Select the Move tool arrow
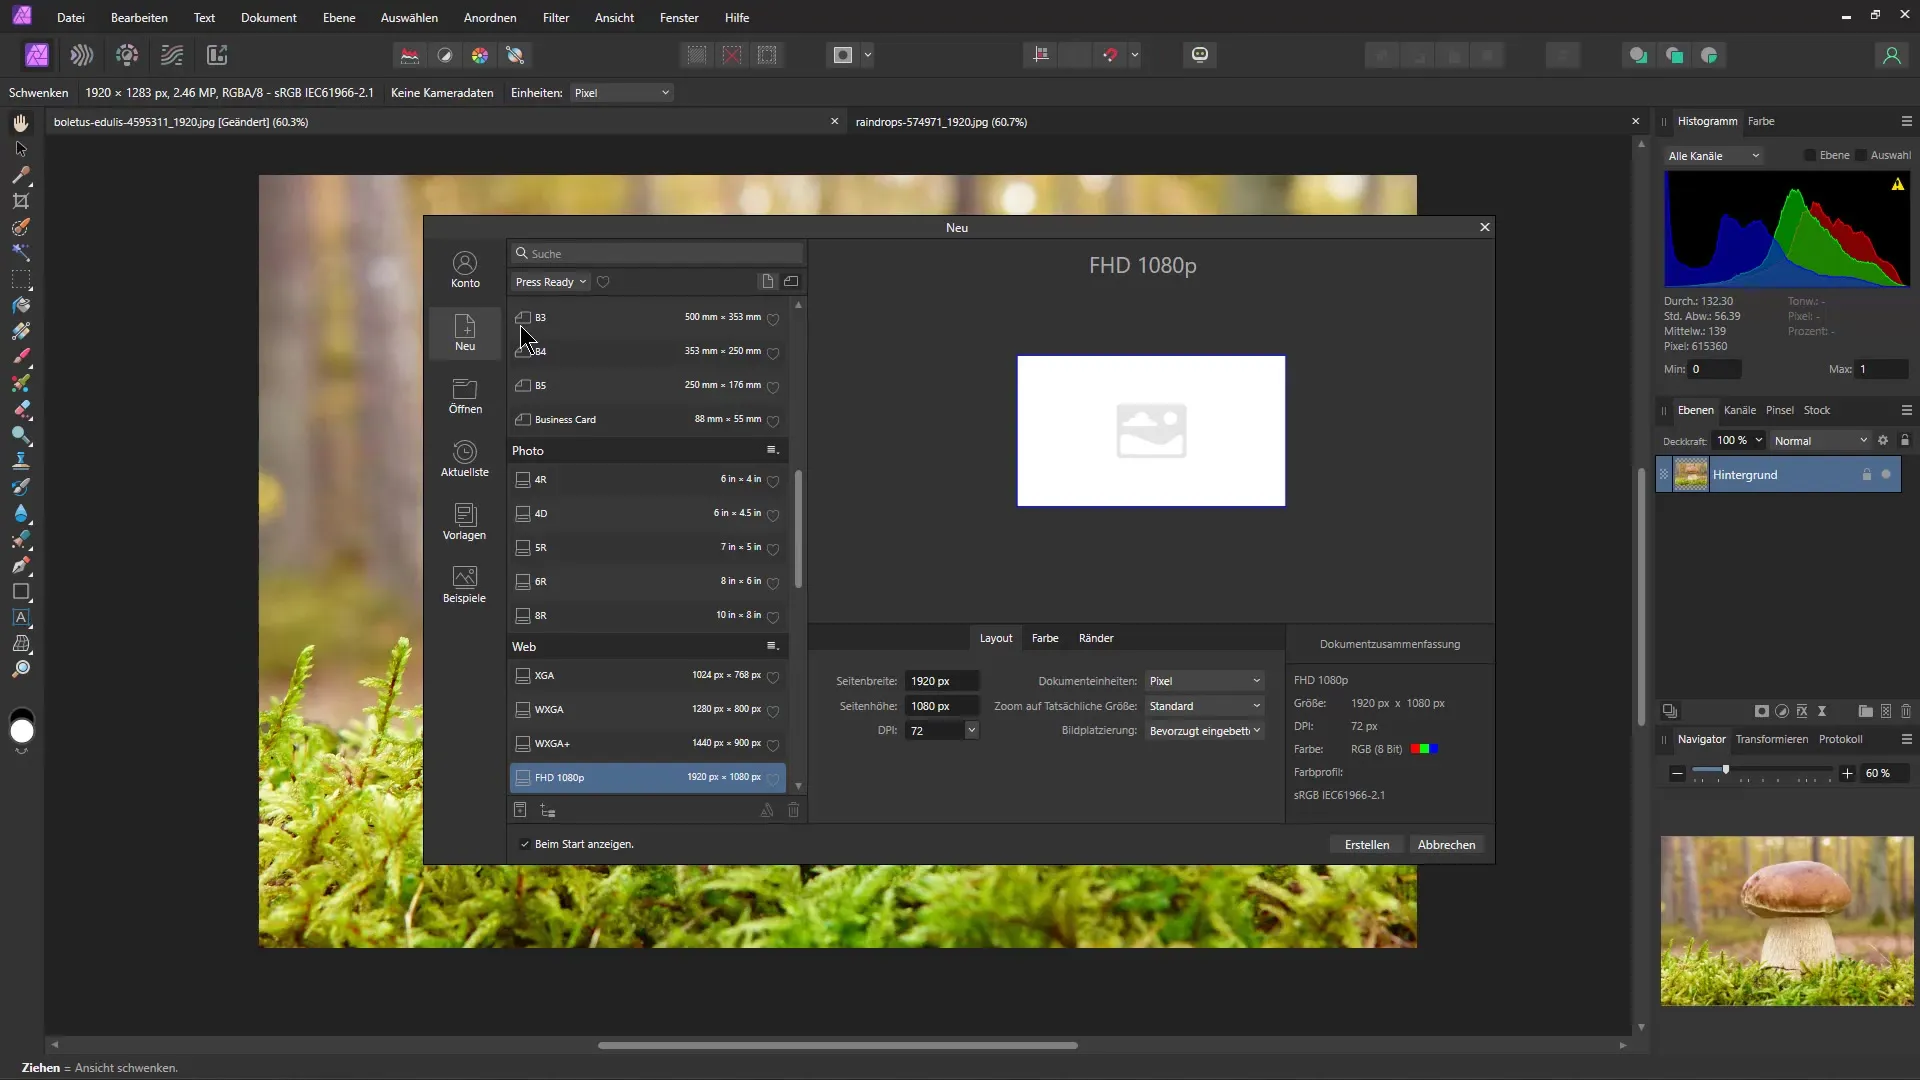Screen dimensions: 1920x1080 coord(21,149)
